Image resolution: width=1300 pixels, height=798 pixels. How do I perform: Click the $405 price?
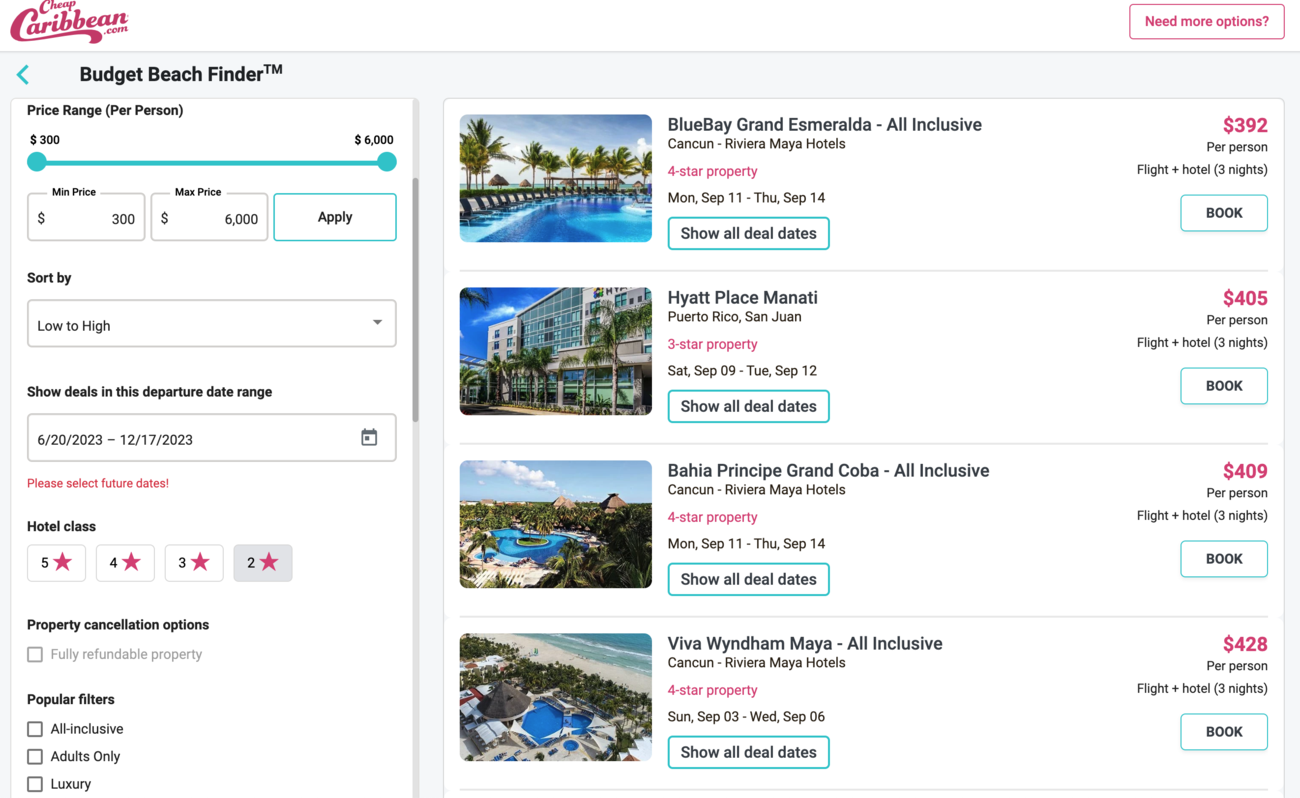point(1245,298)
